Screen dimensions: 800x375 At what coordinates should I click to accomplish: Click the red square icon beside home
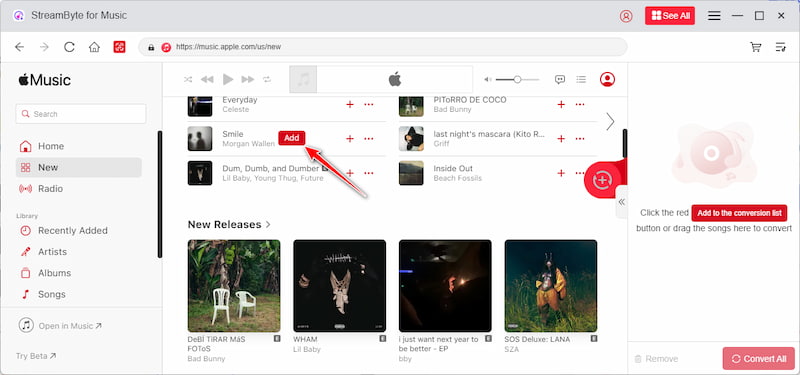[x=119, y=47]
